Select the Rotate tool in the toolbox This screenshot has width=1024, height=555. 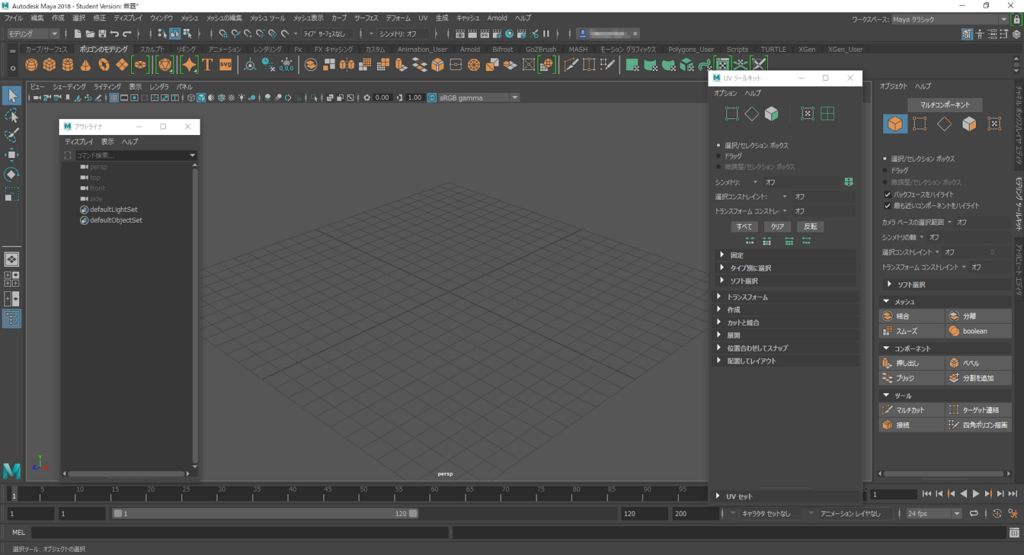(12, 174)
